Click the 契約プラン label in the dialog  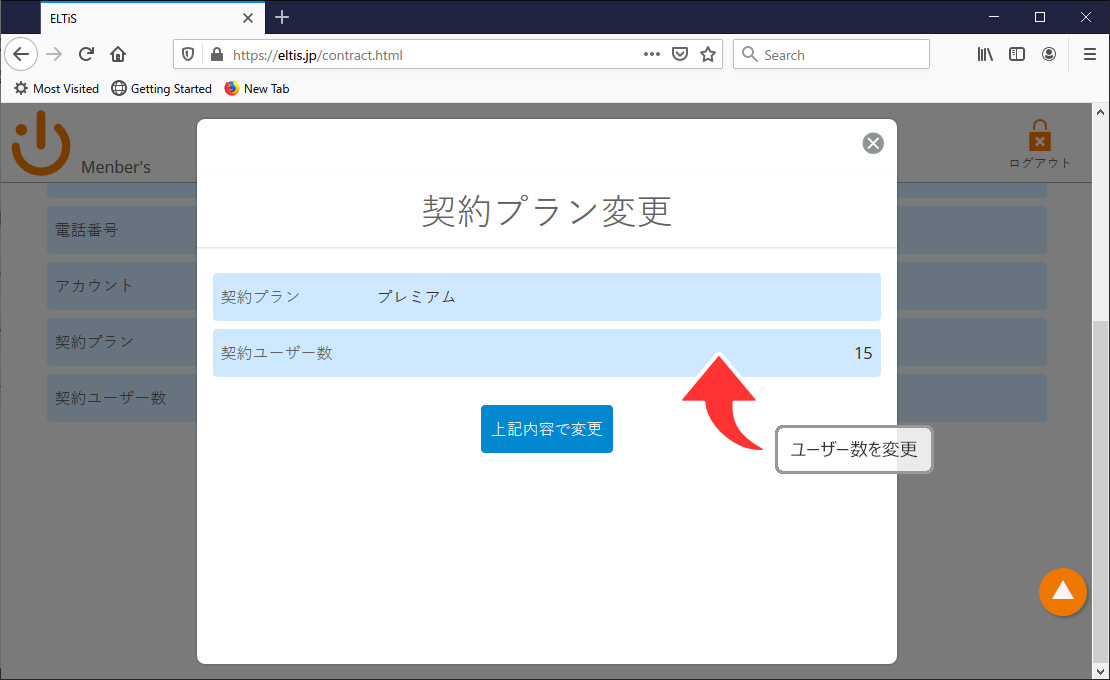pos(261,297)
